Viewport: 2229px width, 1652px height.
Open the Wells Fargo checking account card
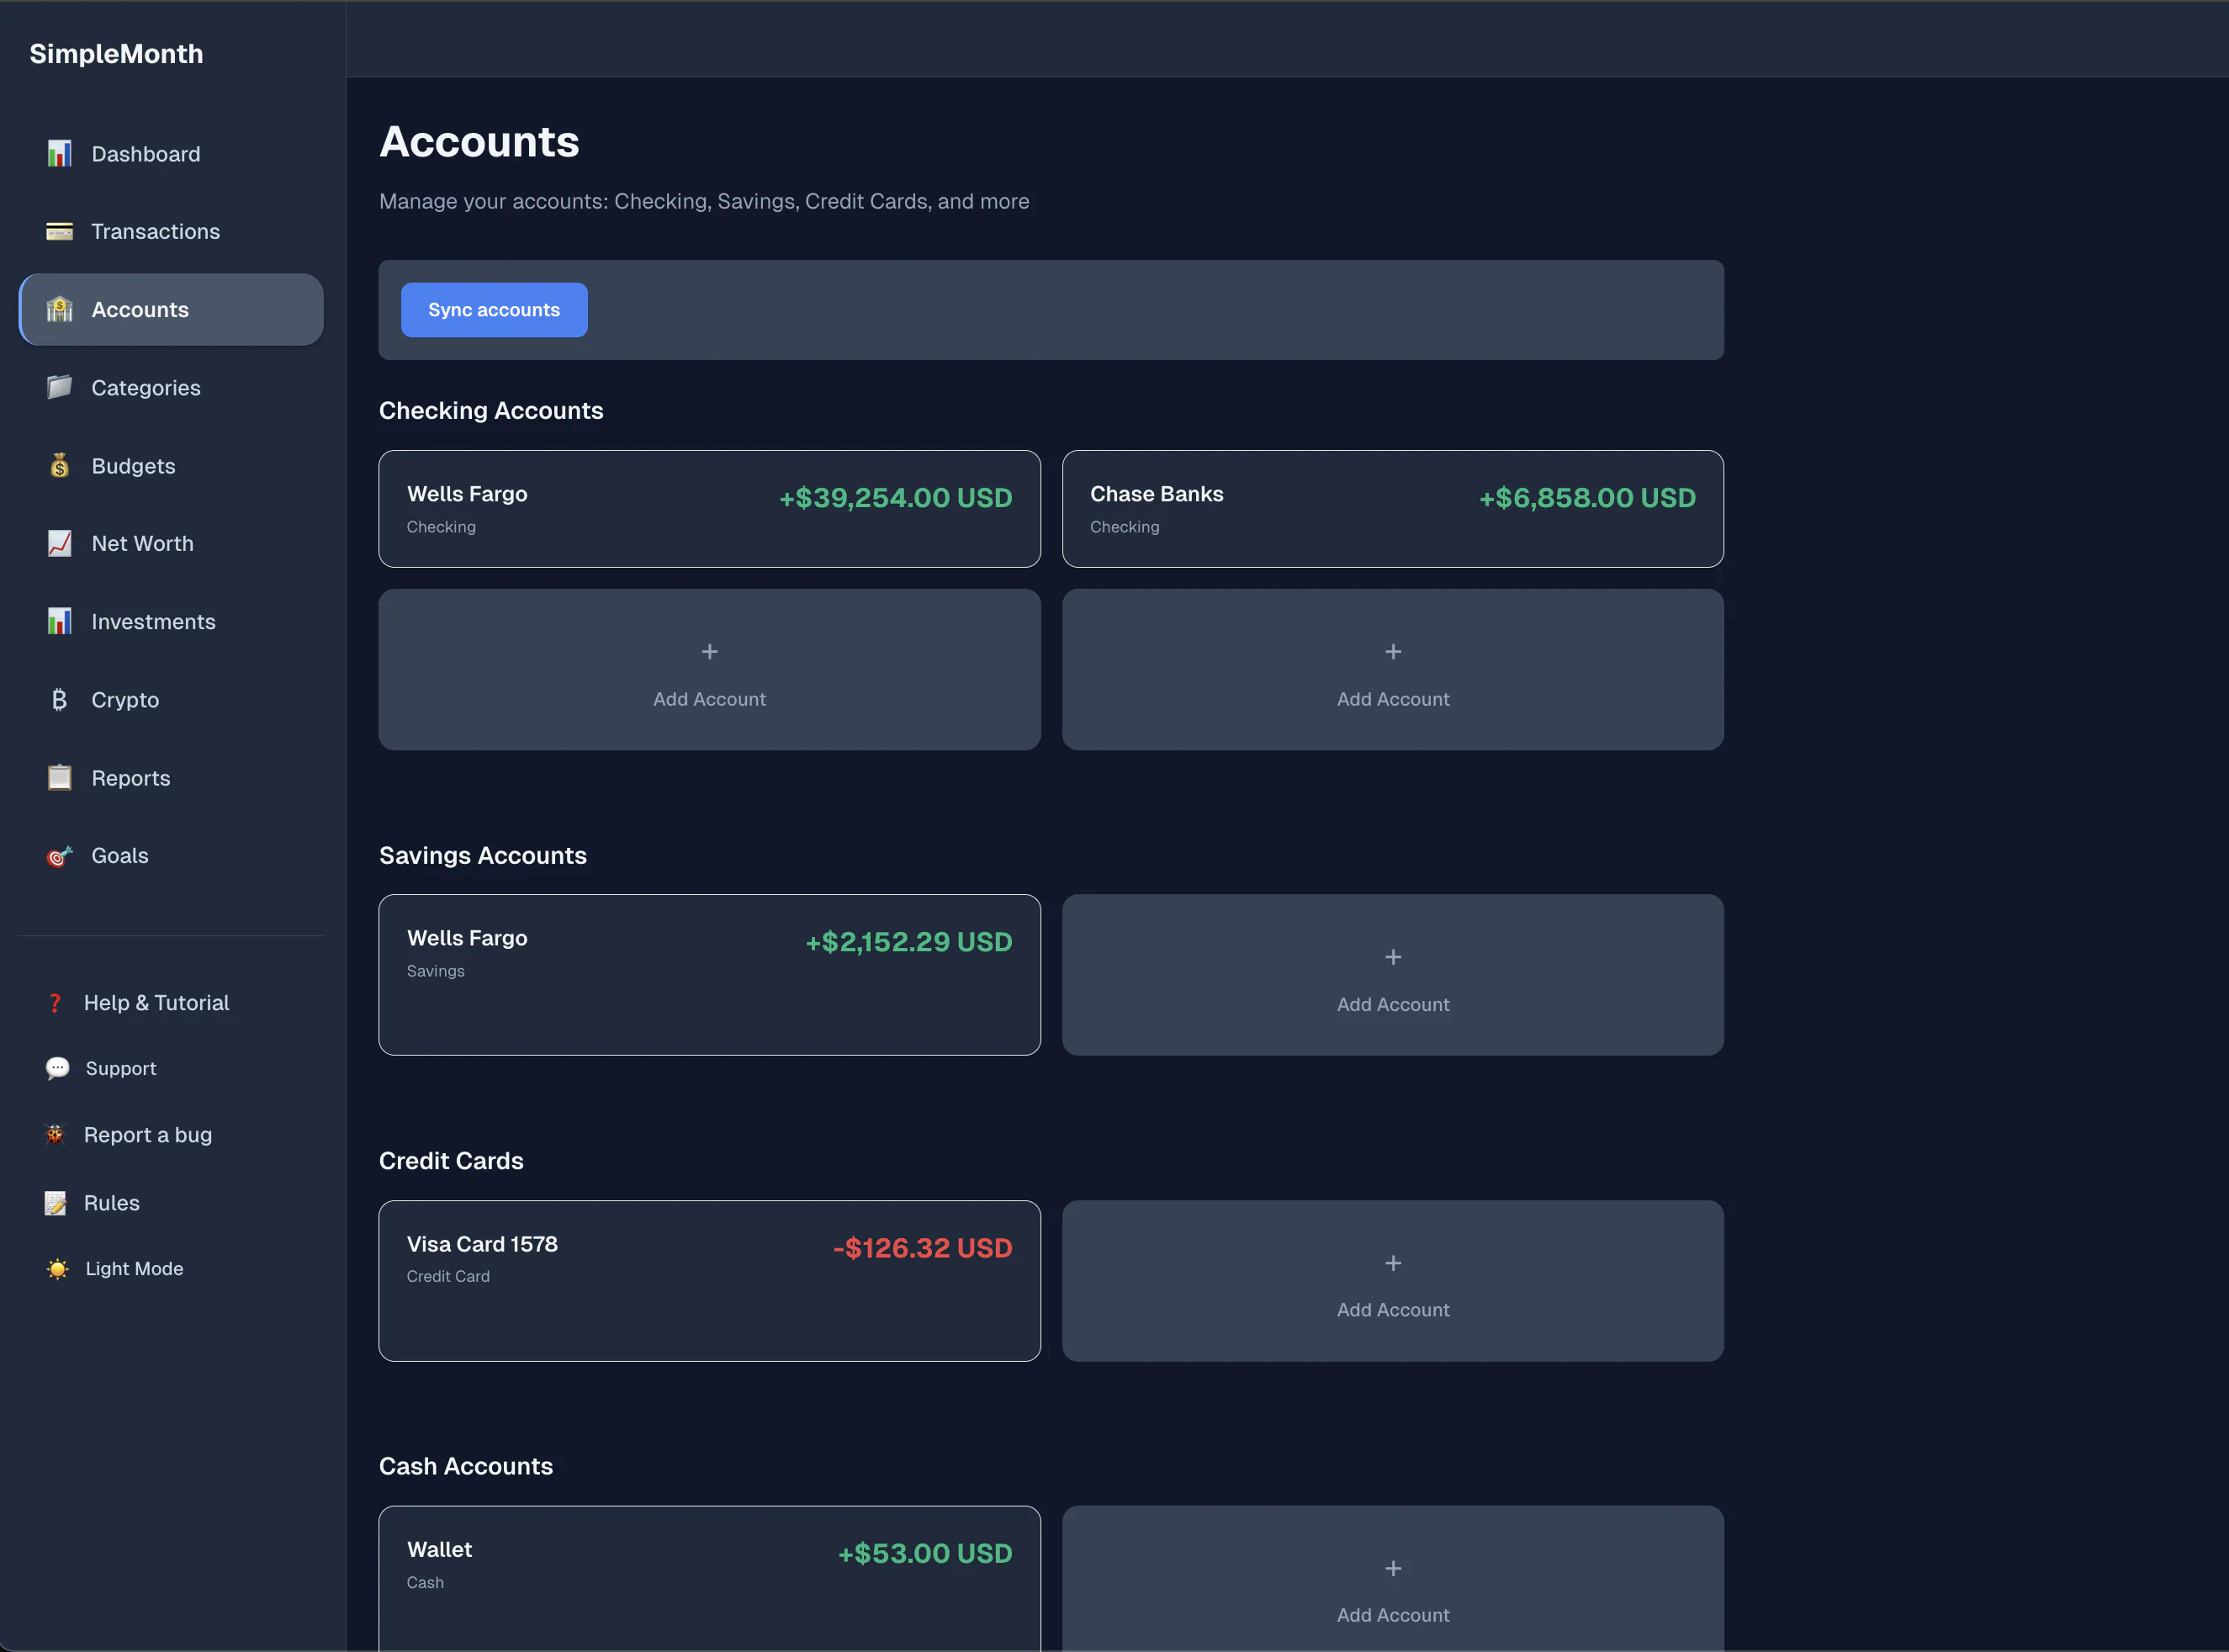709,508
